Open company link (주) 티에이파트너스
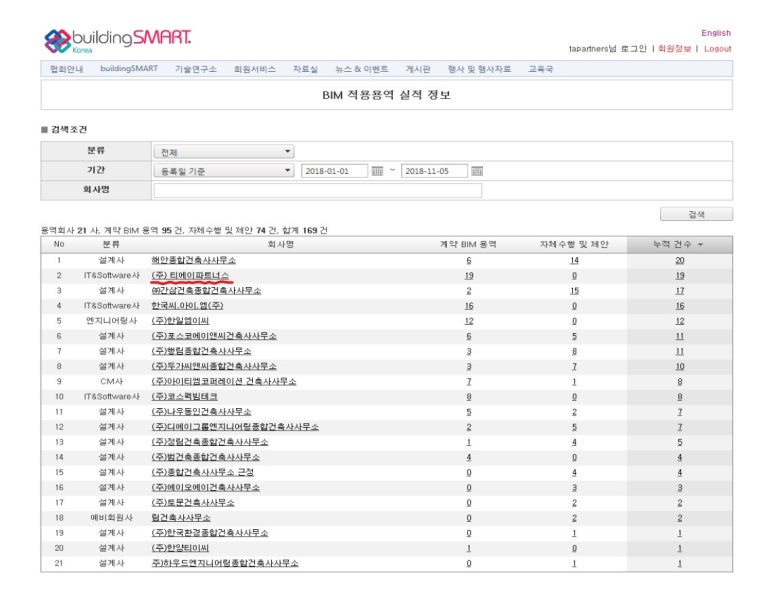 [x=190, y=276]
